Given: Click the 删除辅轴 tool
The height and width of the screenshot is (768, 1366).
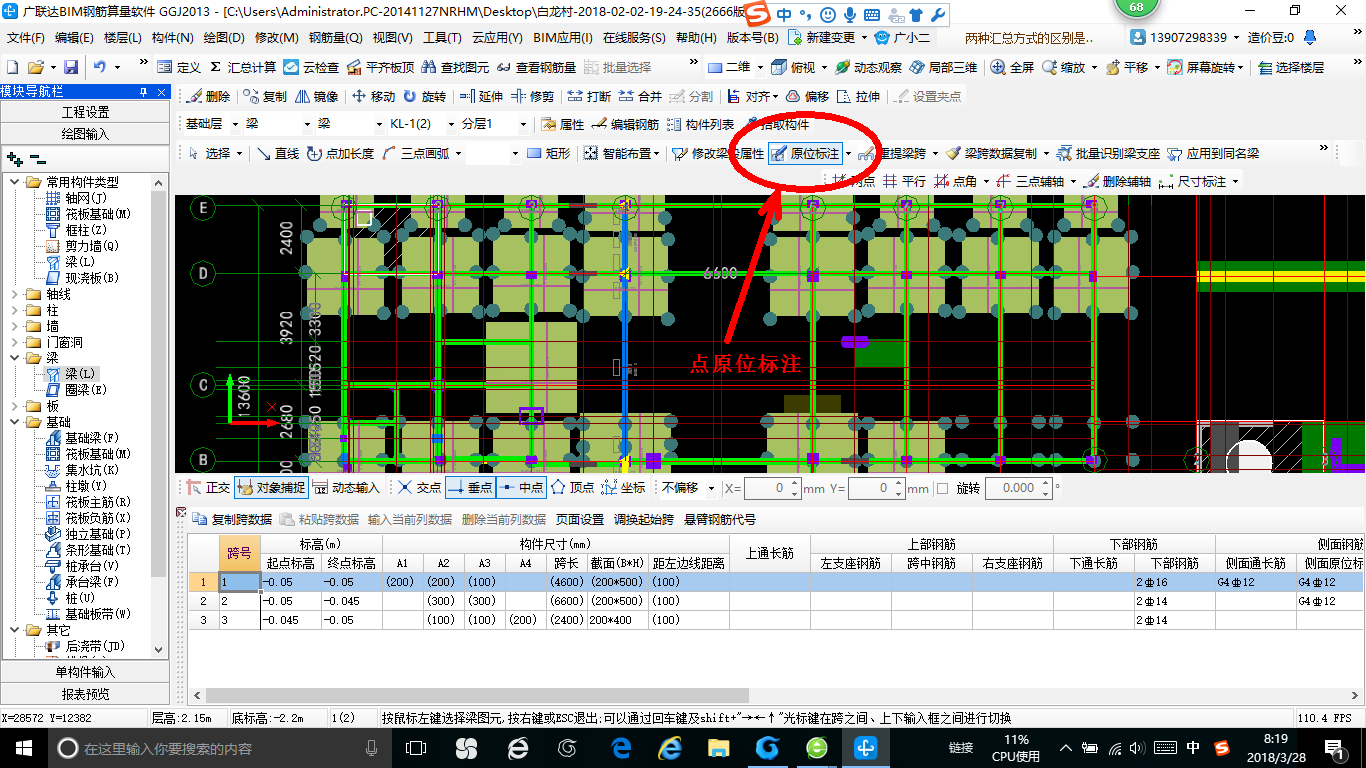Looking at the screenshot, I should click(x=1118, y=181).
